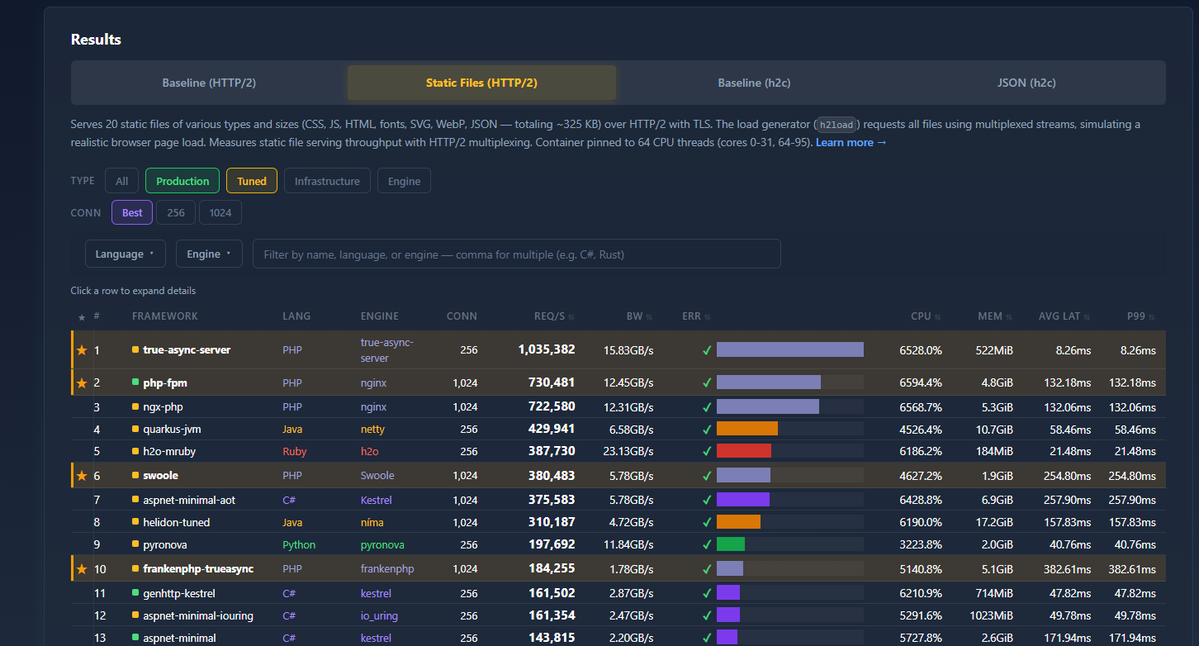Click the FRAMEWORK column header
1199x646 pixels.
[x=164, y=317]
